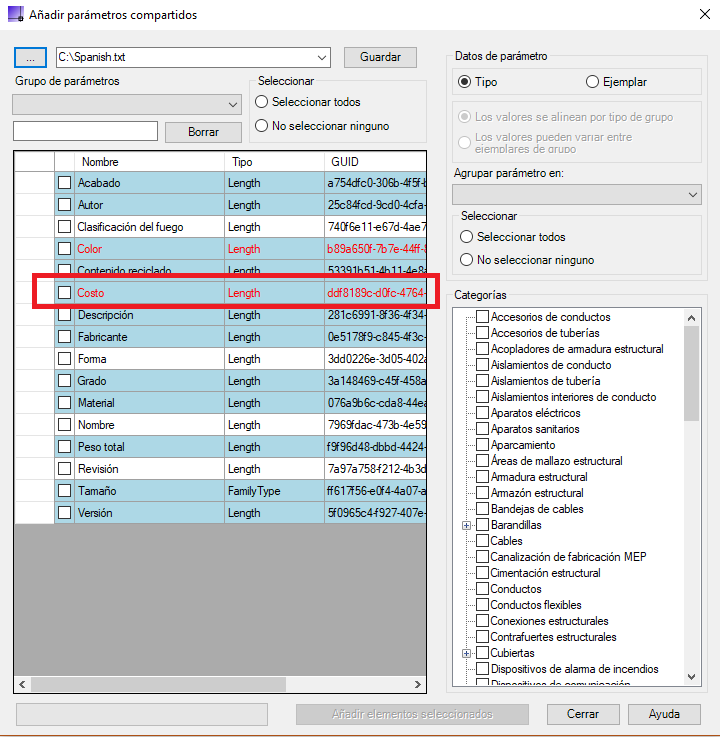
Task: Click the browse (...) file button
Action: point(31,57)
